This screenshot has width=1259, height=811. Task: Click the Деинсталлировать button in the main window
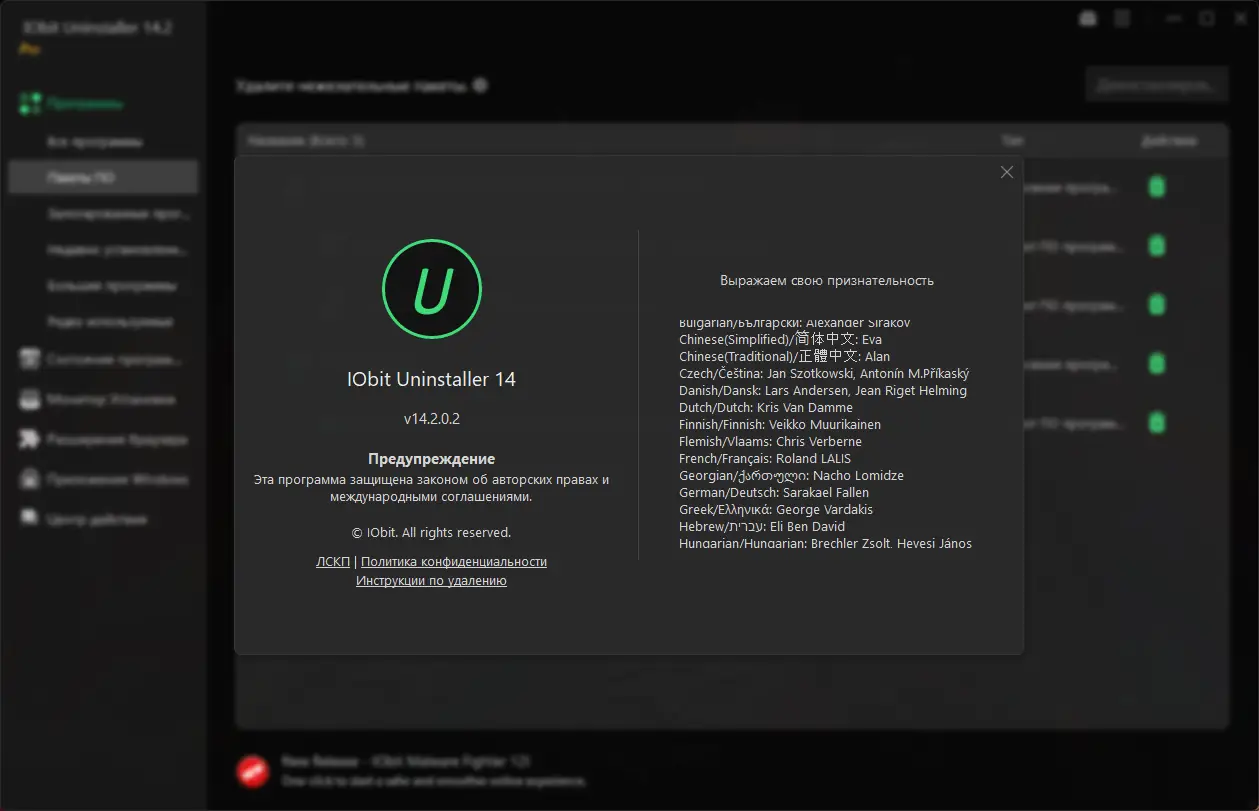click(1157, 85)
